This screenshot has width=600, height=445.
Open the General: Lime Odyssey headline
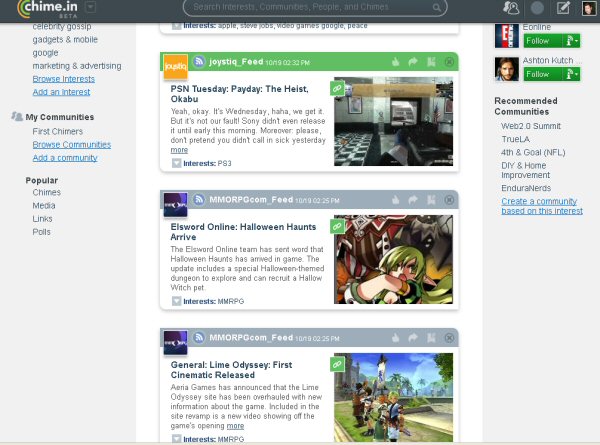click(x=231, y=370)
